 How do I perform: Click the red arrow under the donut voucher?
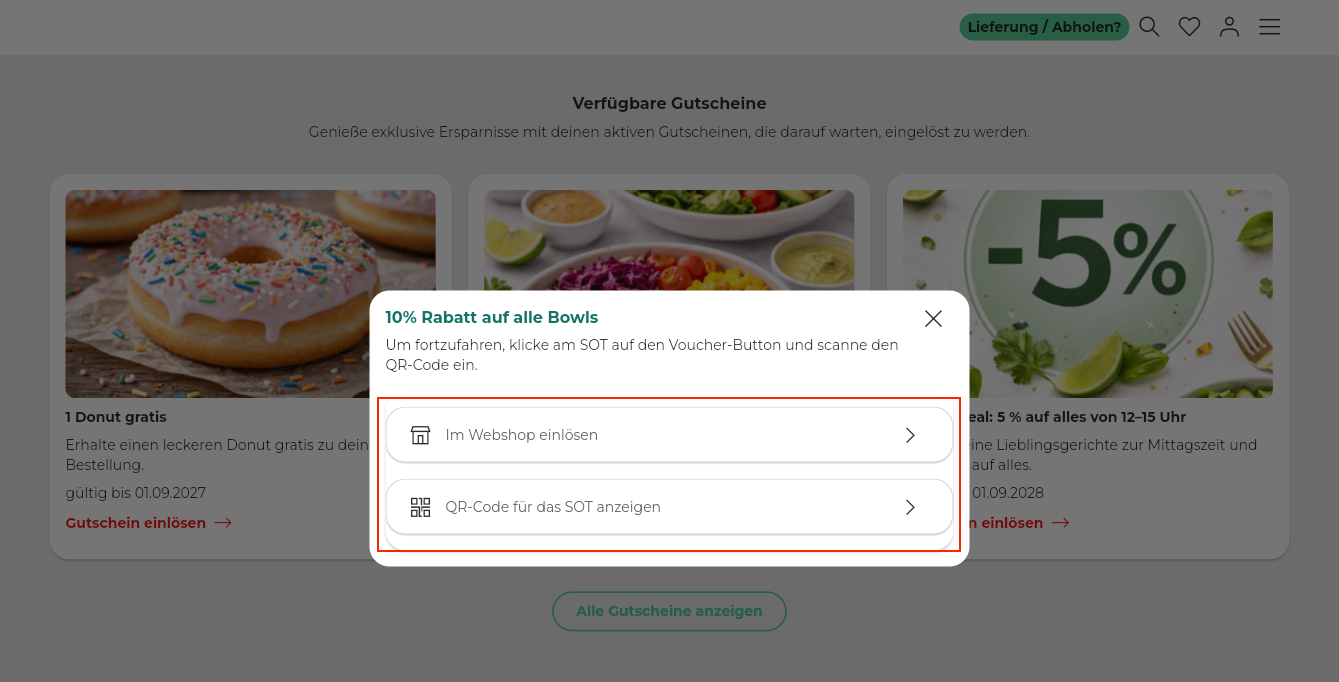(x=223, y=523)
